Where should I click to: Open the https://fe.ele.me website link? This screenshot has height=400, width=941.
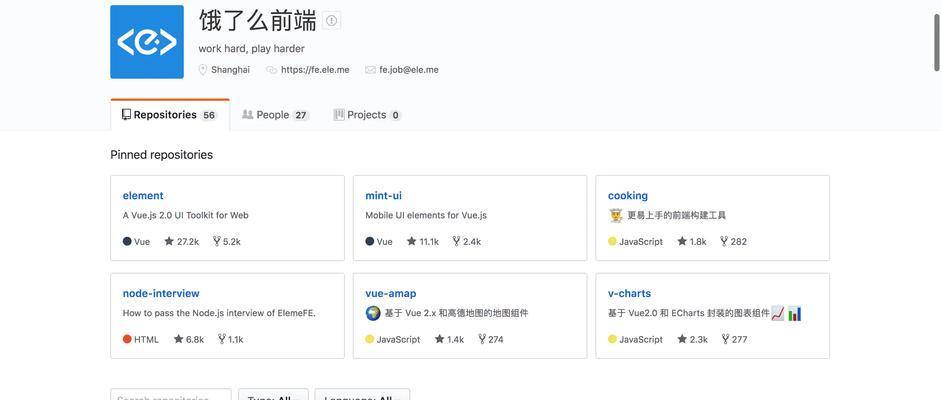coord(315,70)
